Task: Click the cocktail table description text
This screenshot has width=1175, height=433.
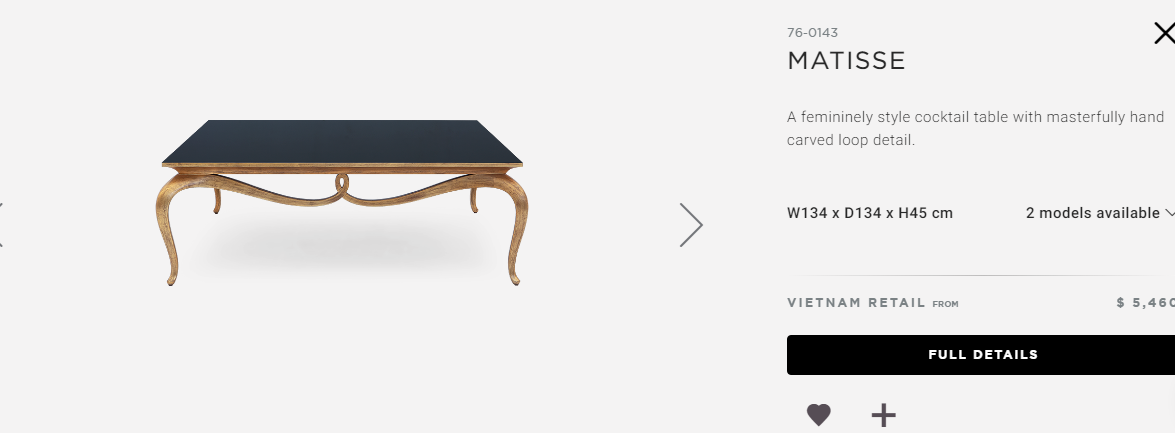Action: (x=976, y=128)
